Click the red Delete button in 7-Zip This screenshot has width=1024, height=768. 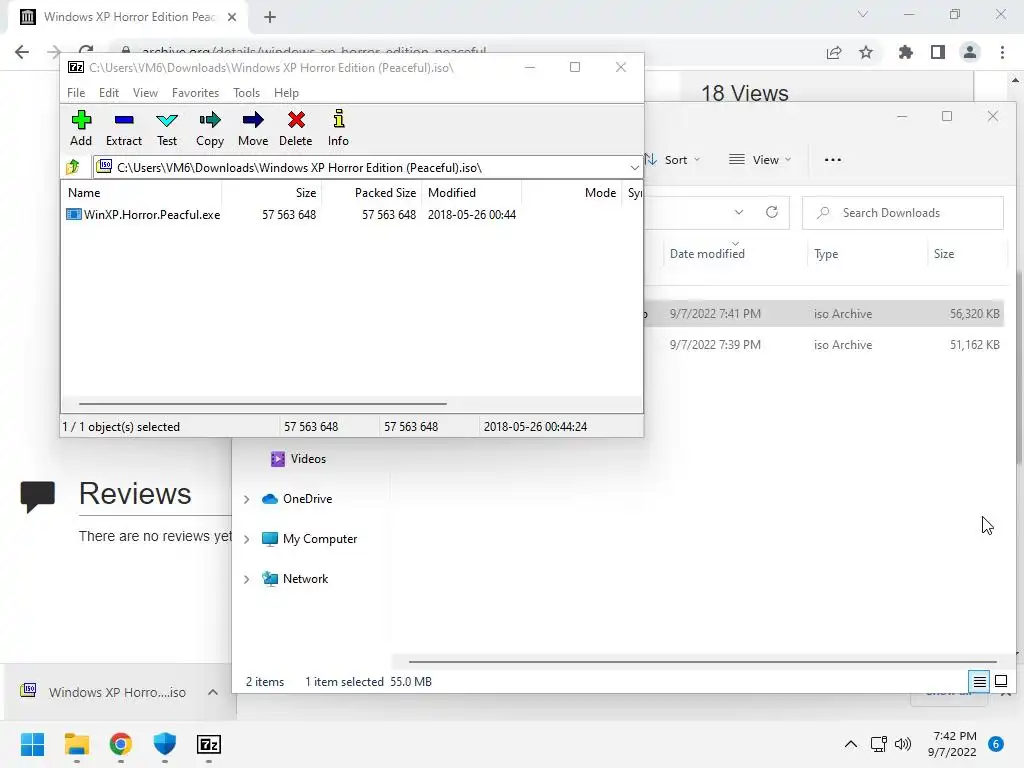pos(296,129)
